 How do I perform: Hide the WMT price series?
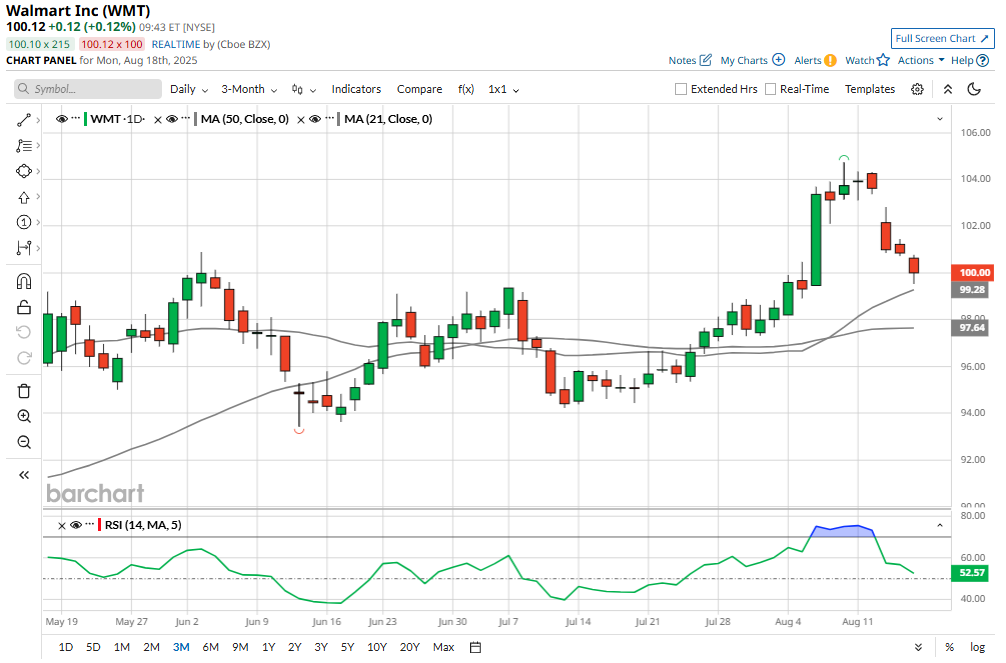pos(62,119)
